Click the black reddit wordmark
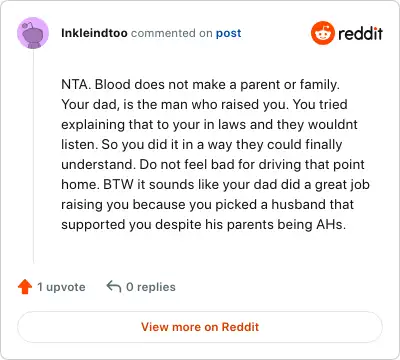Viewport: 400px width, 360px height. coord(360,33)
